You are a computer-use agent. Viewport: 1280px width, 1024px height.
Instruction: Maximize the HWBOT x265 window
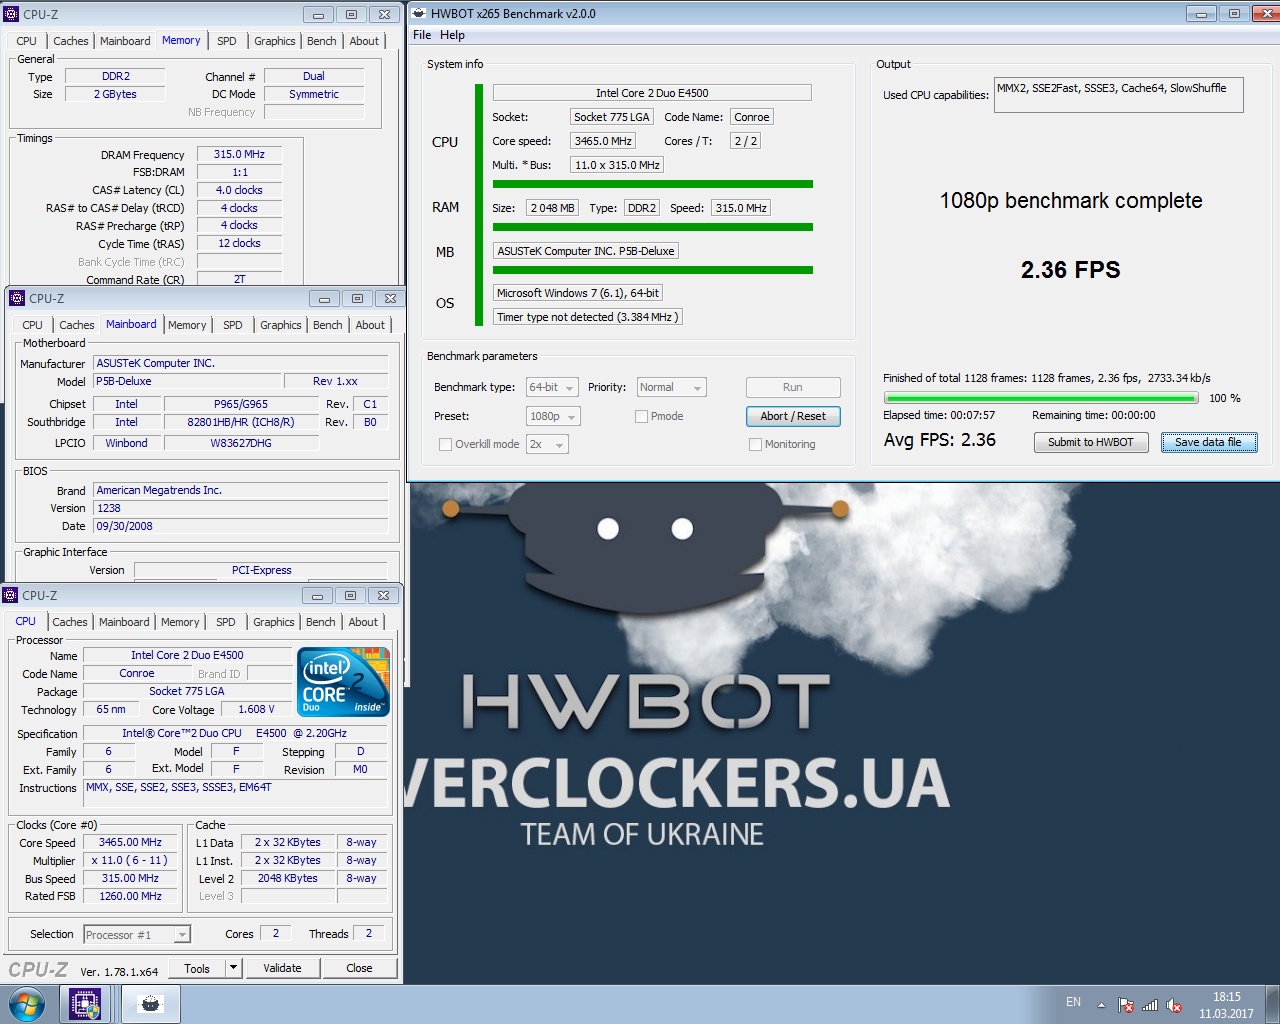pos(1234,14)
